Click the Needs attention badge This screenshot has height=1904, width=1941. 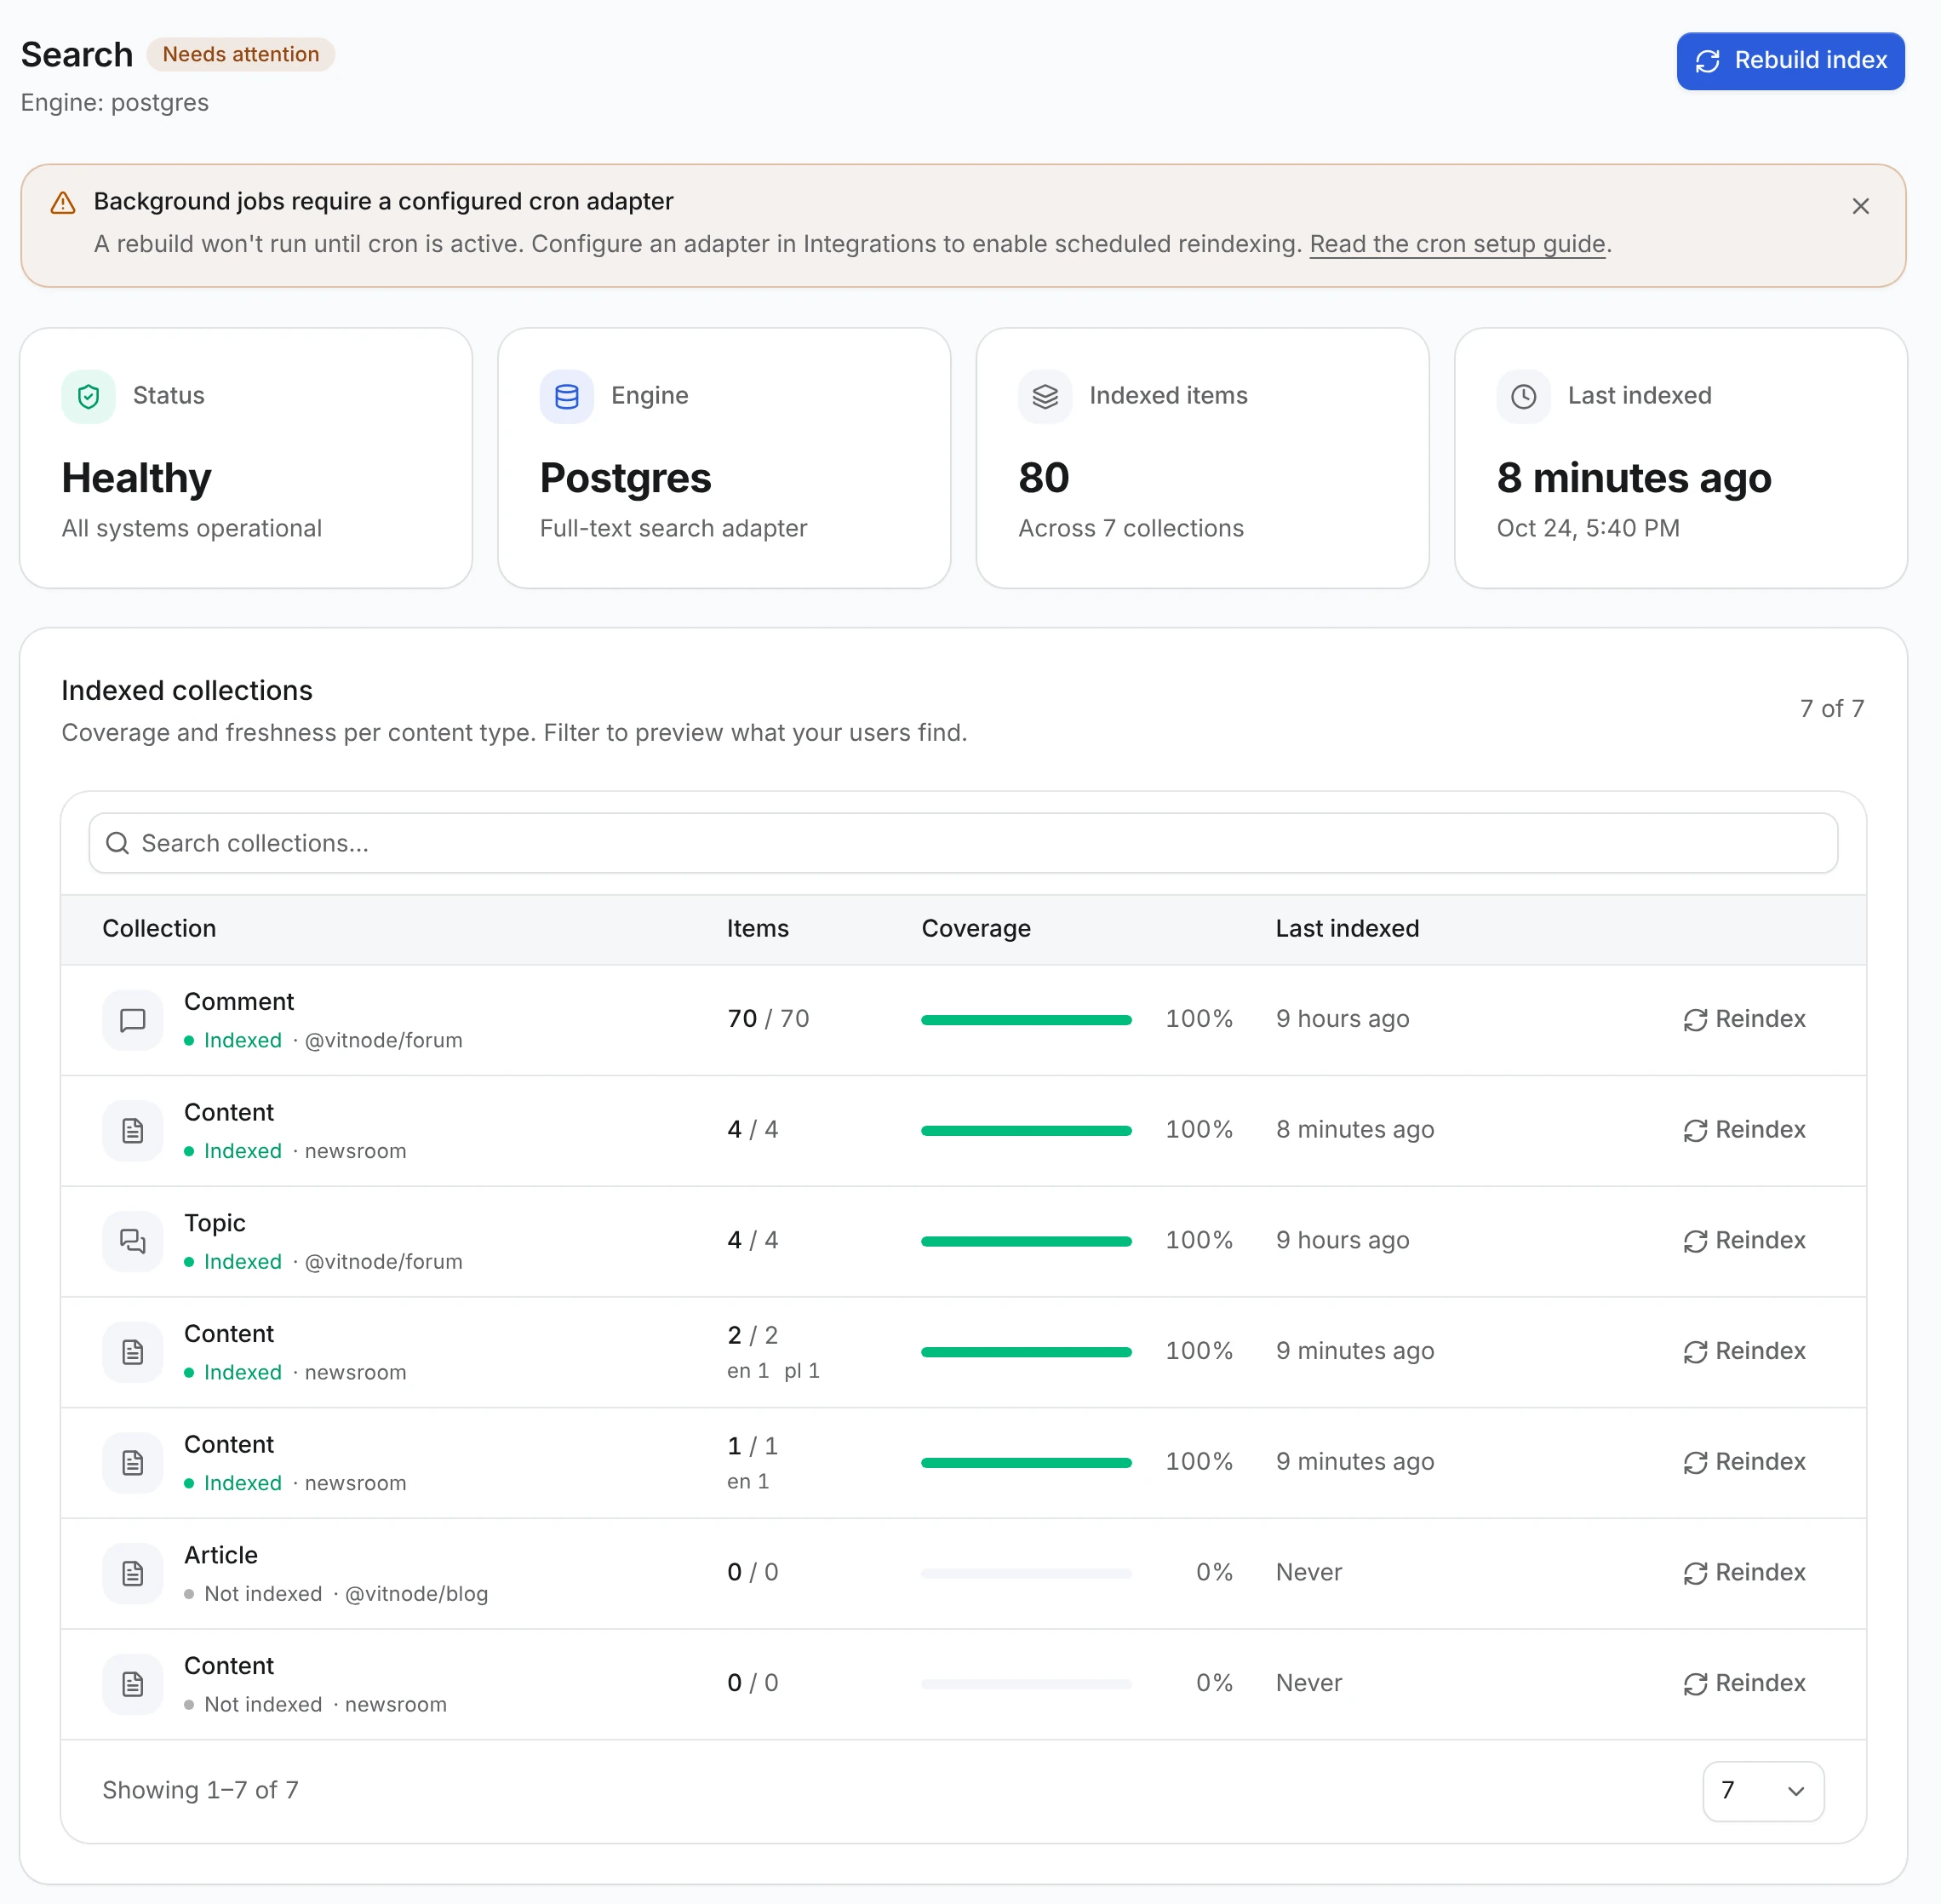(241, 54)
